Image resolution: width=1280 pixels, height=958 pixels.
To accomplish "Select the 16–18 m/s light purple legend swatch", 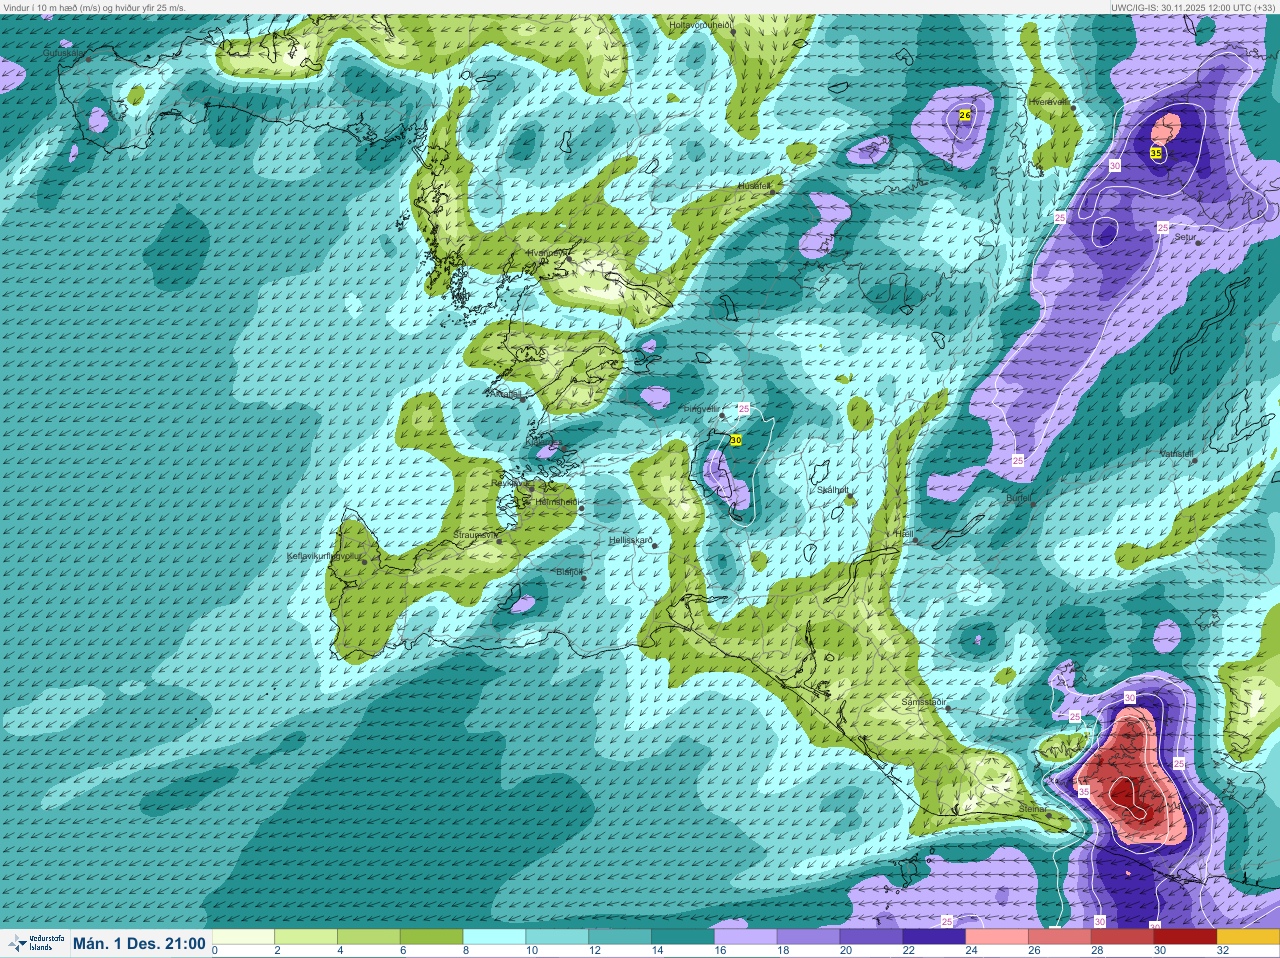I will [x=746, y=937].
